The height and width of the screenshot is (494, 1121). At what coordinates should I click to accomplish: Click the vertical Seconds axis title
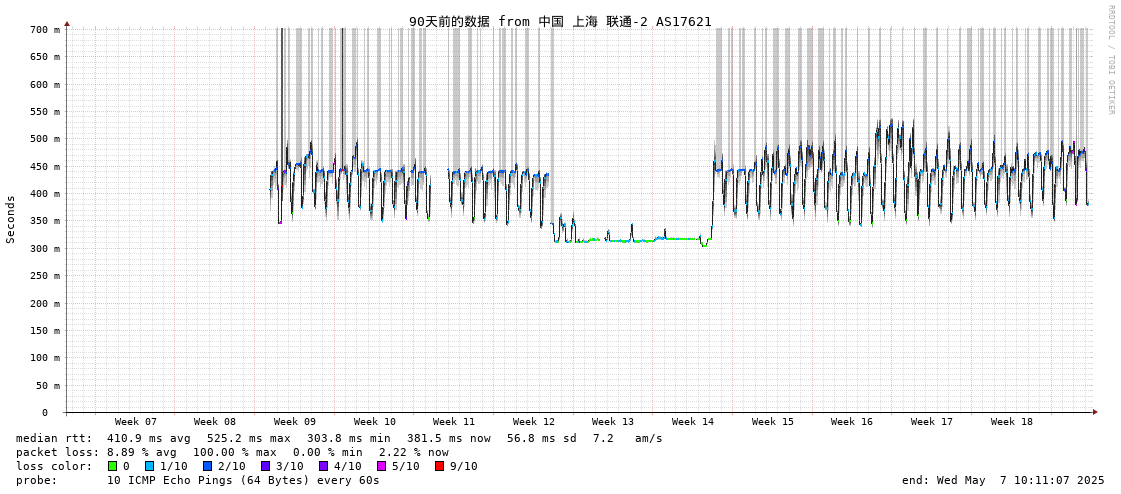[11, 219]
